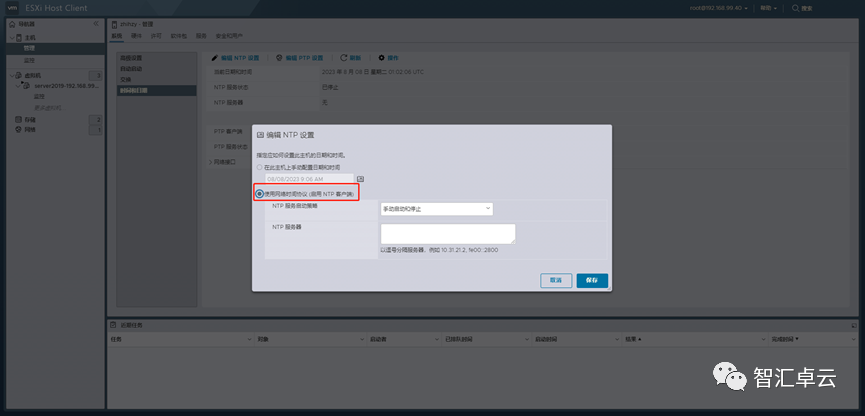Click the server2019 VM icon
The image size is (865, 416).
point(26,86)
